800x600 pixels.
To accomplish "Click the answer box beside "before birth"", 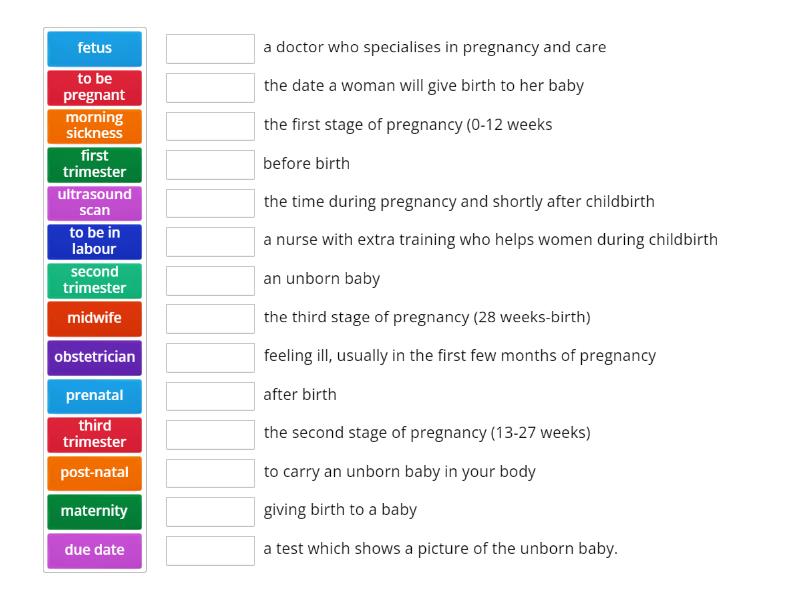I will point(210,163).
